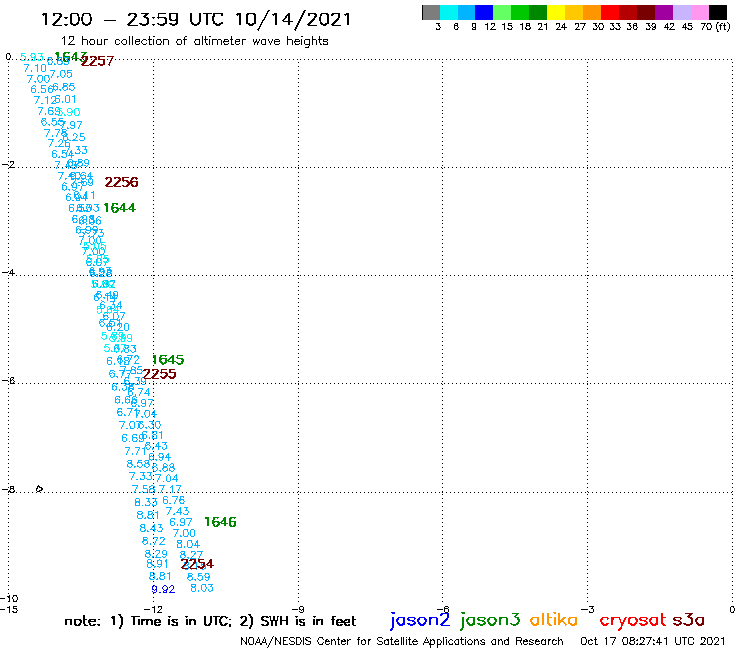Viewport: 740px width, 650px height.
Task: Click the dark red pass time label 2256
Action: pyautogui.click(x=121, y=182)
